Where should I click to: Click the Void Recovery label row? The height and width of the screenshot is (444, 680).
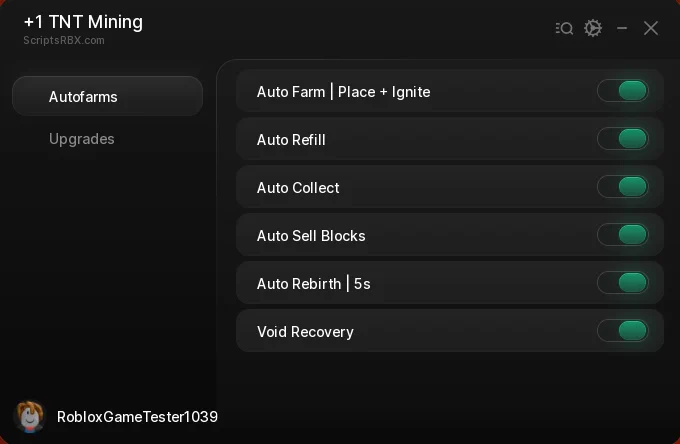pos(450,331)
